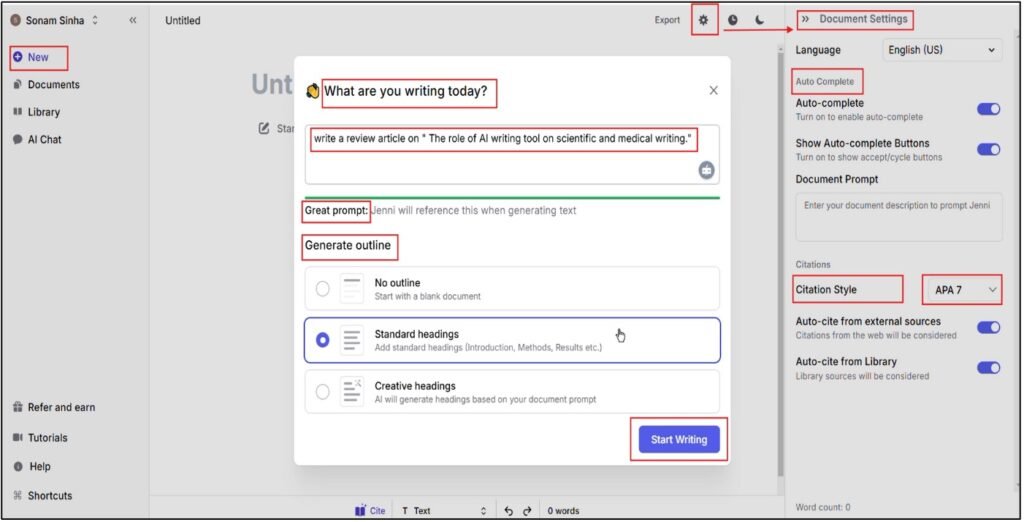The height and width of the screenshot is (522, 1024).
Task: Select the No outline radio option
Action: [323, 288]
